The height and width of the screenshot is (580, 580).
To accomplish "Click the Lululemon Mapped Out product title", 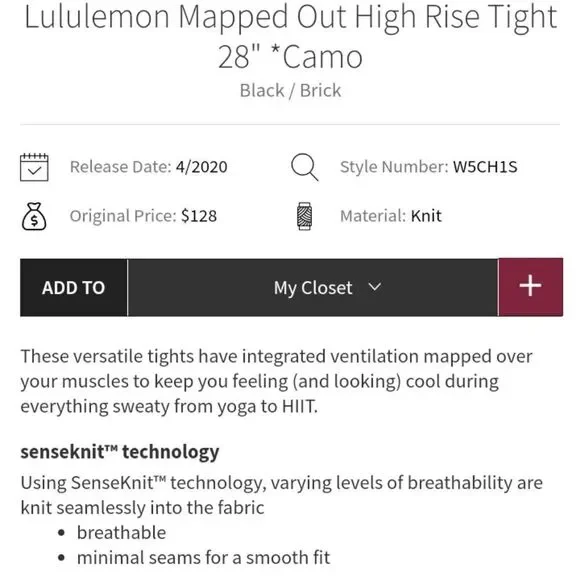I will click(x=290, y=36).
